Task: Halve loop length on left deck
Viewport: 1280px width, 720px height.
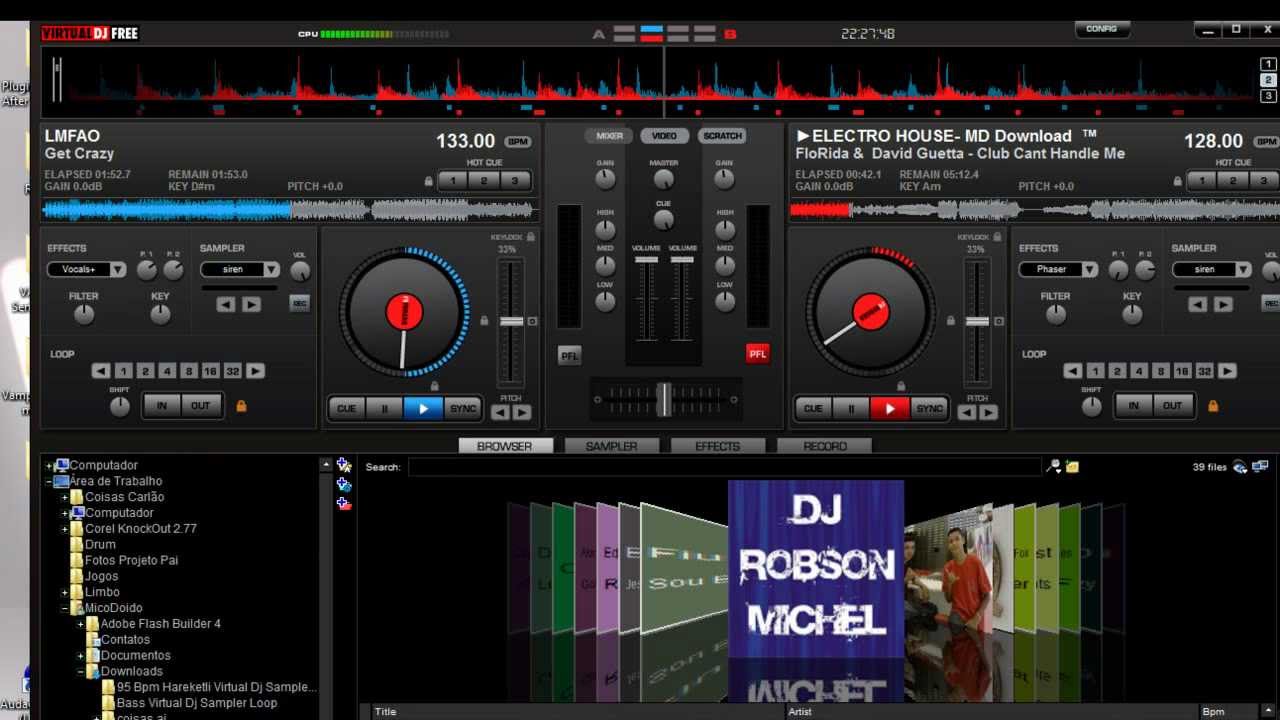Action: pos(100,371)
